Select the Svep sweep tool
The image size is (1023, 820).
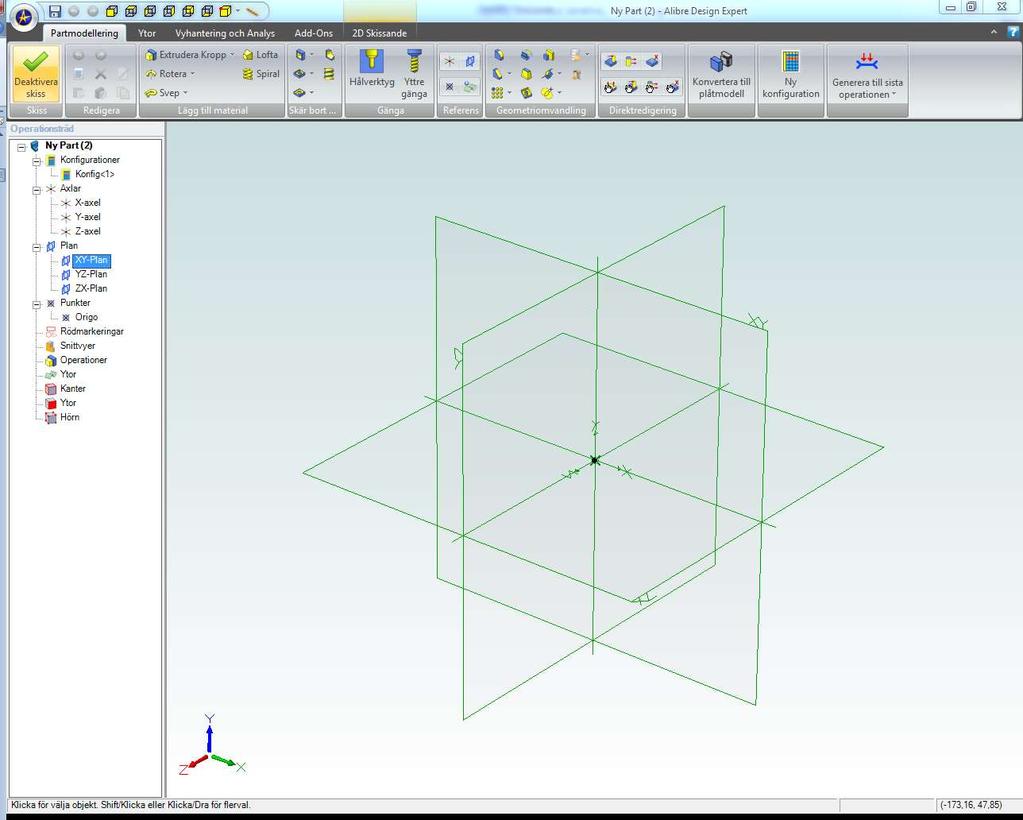coord(163,93)
